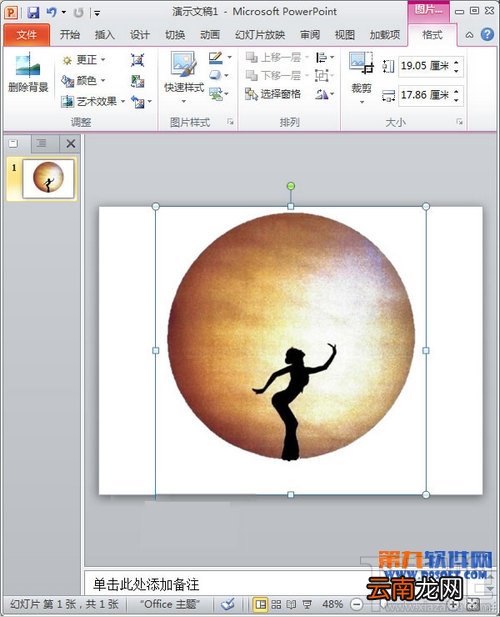Click Bring Forward (上移一层)

pyautogui.click(x=277, y=57)
